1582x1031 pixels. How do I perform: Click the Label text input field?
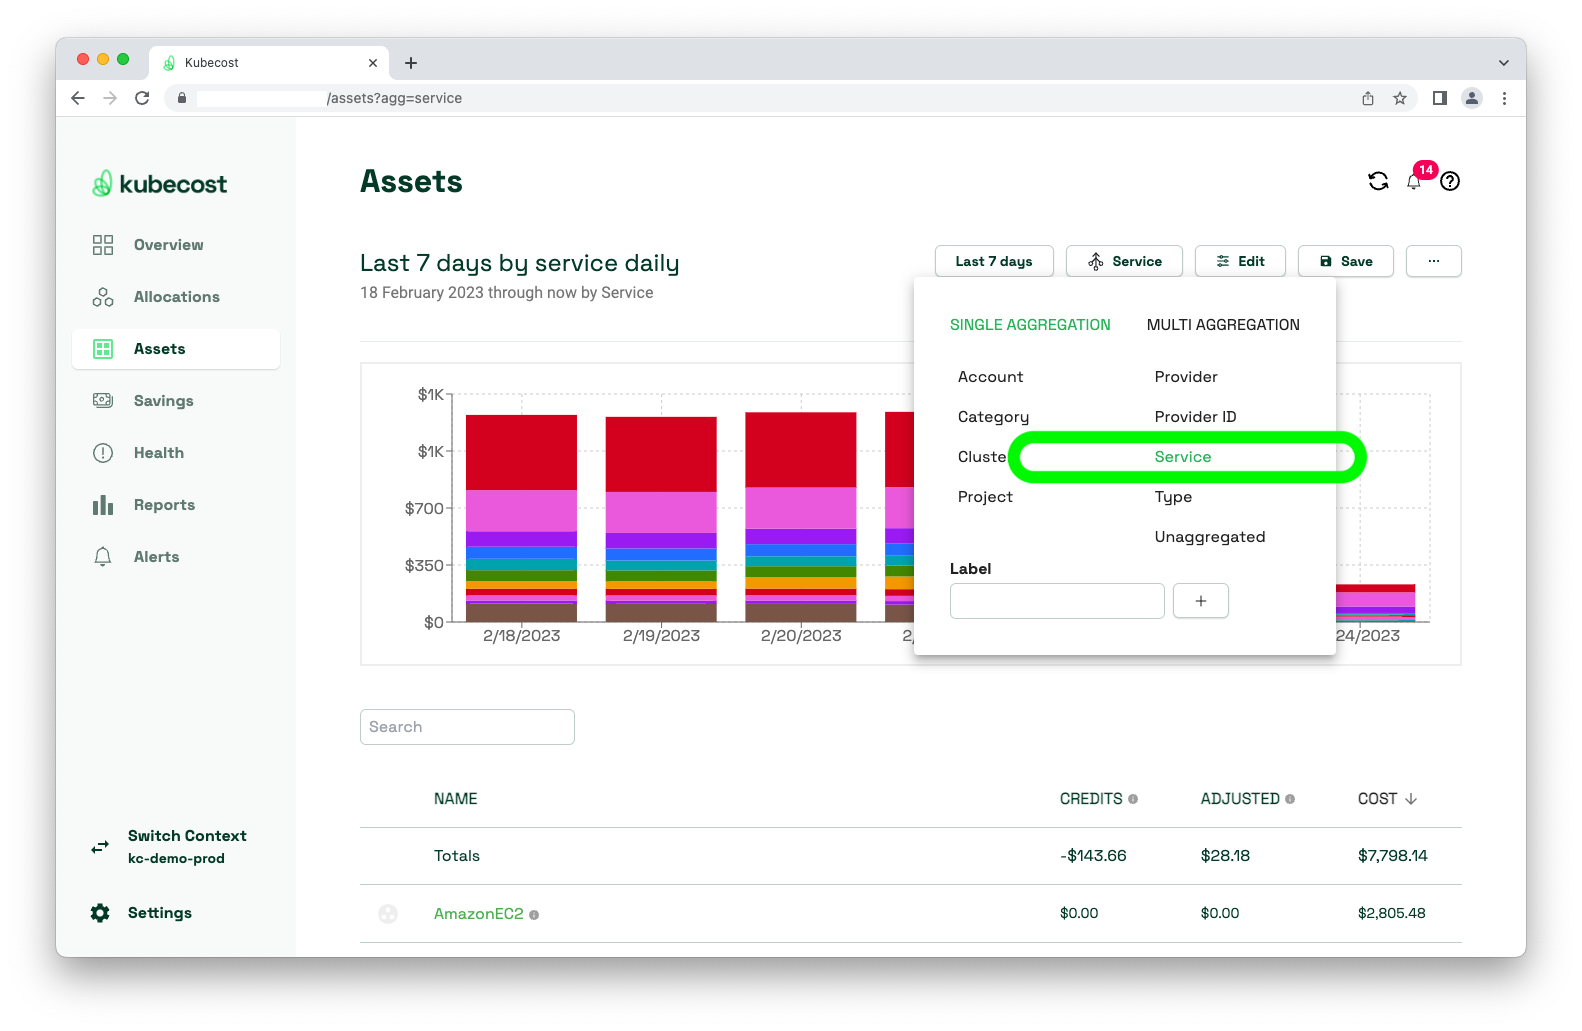(x=1057, y=601)
